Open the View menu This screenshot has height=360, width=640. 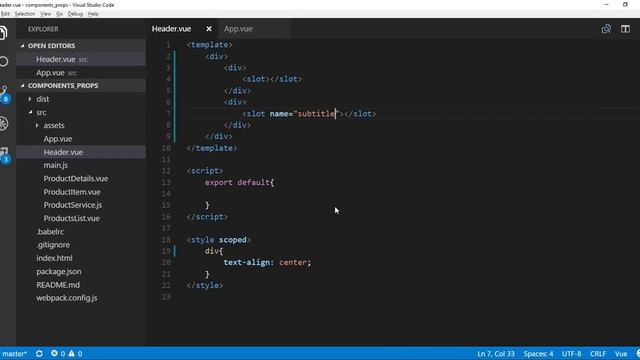(45, 14)
